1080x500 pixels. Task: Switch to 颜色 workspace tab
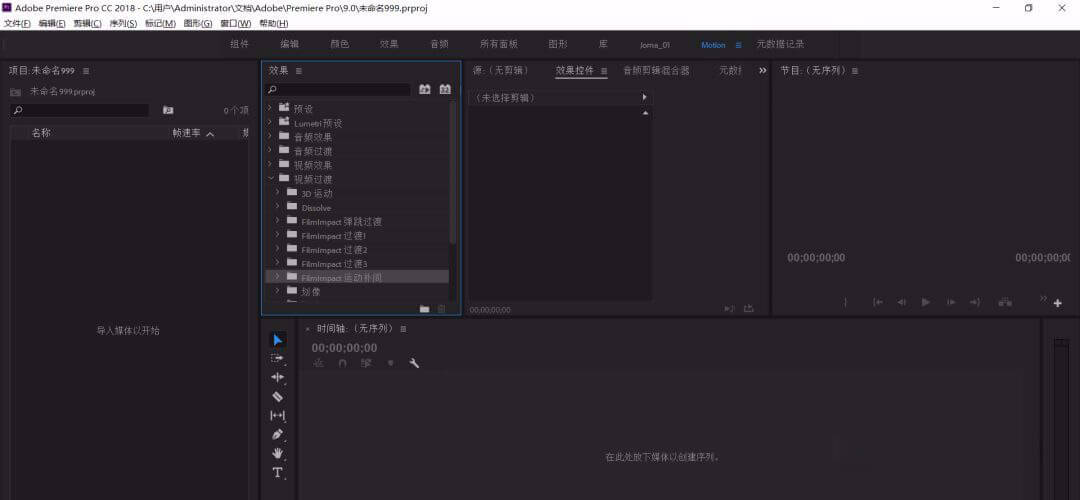click(340, 44)
